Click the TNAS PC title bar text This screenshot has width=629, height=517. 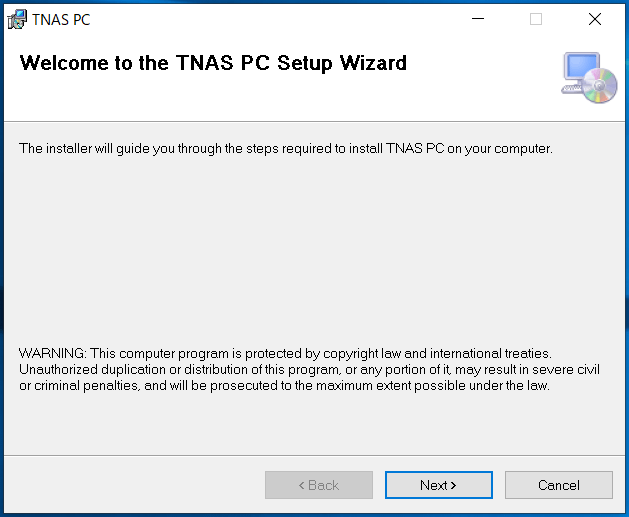[x=61, y=19]
